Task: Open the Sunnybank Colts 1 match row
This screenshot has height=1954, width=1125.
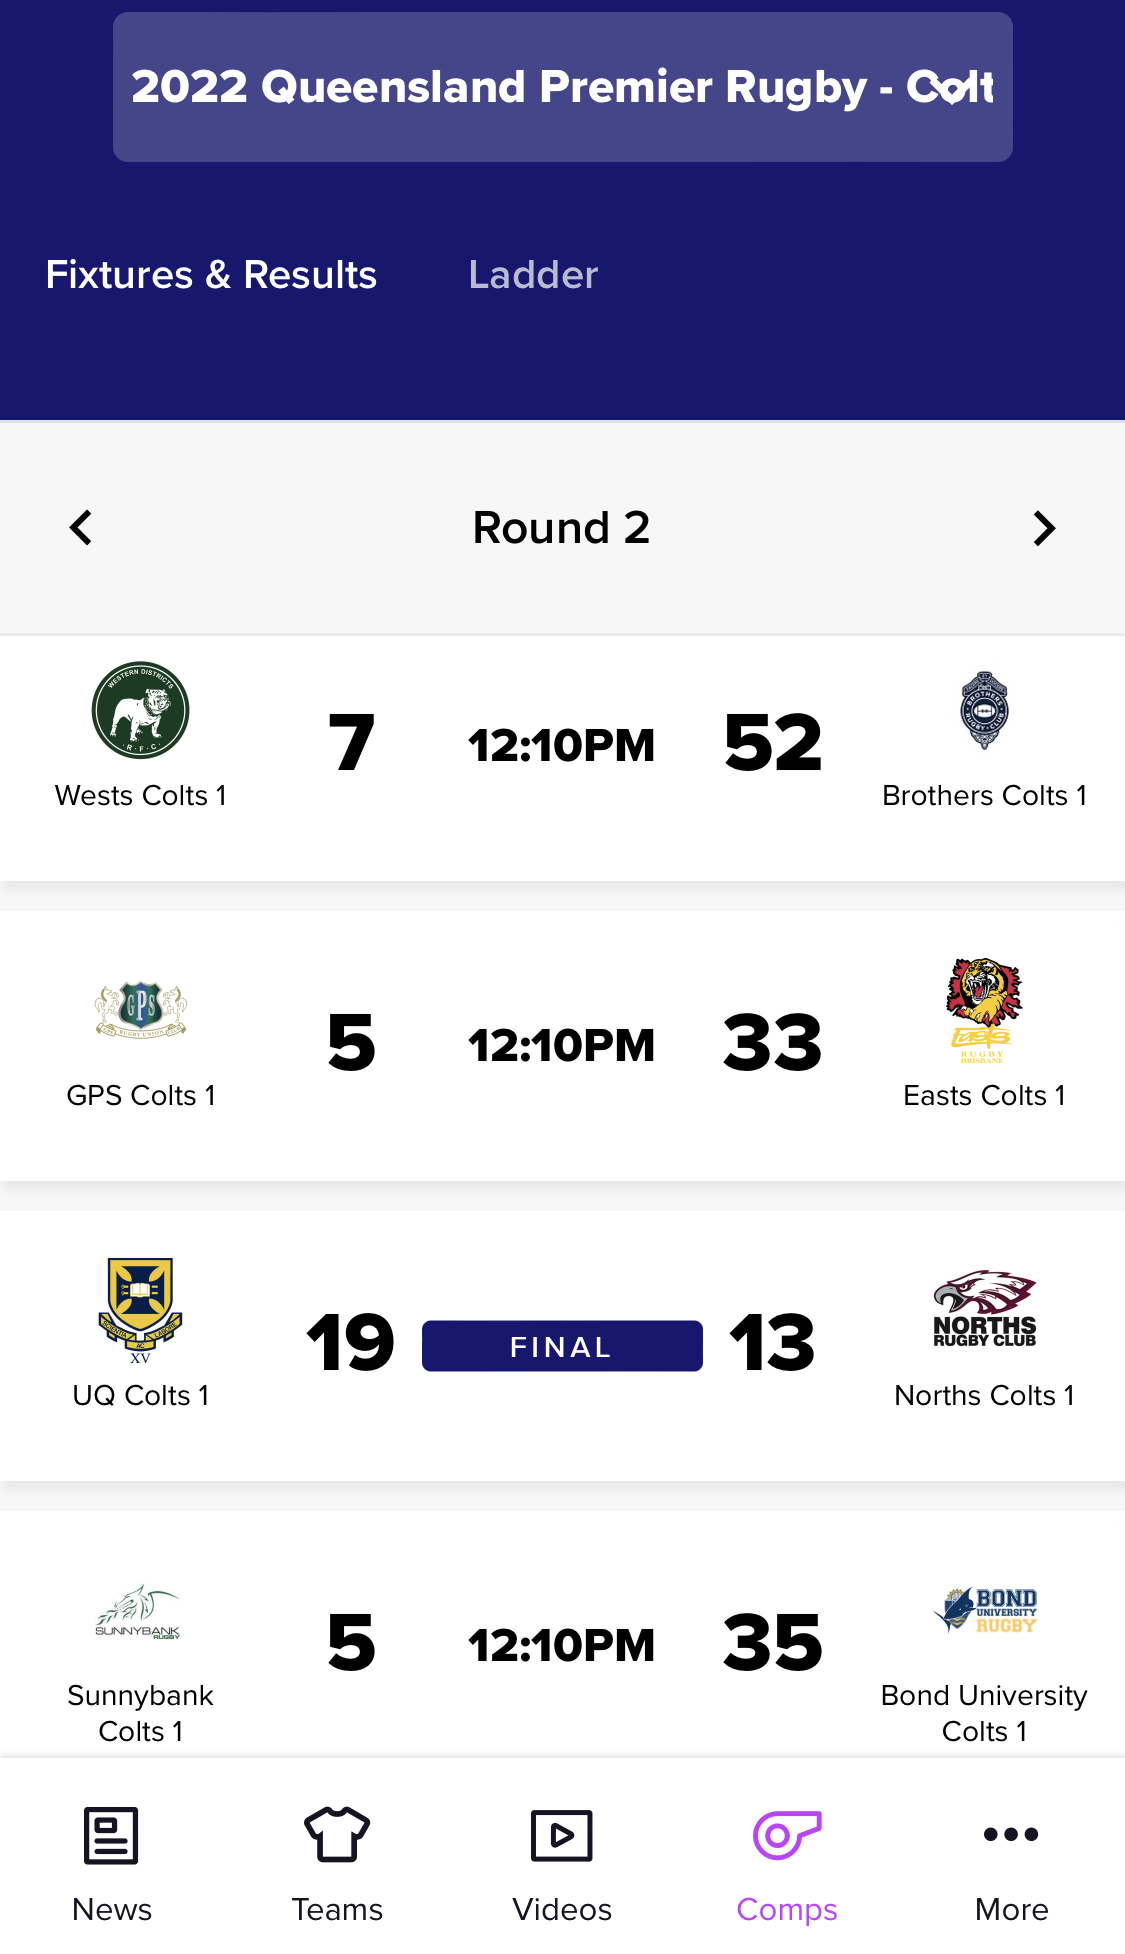Action: coord(562,1645)
